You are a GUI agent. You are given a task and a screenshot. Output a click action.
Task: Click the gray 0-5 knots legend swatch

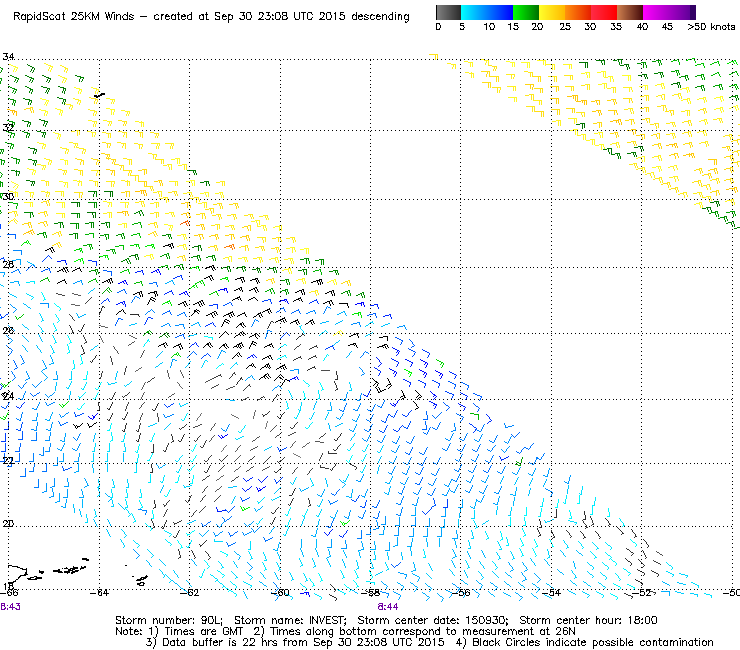pyautogui.click(x=448, y=12)
